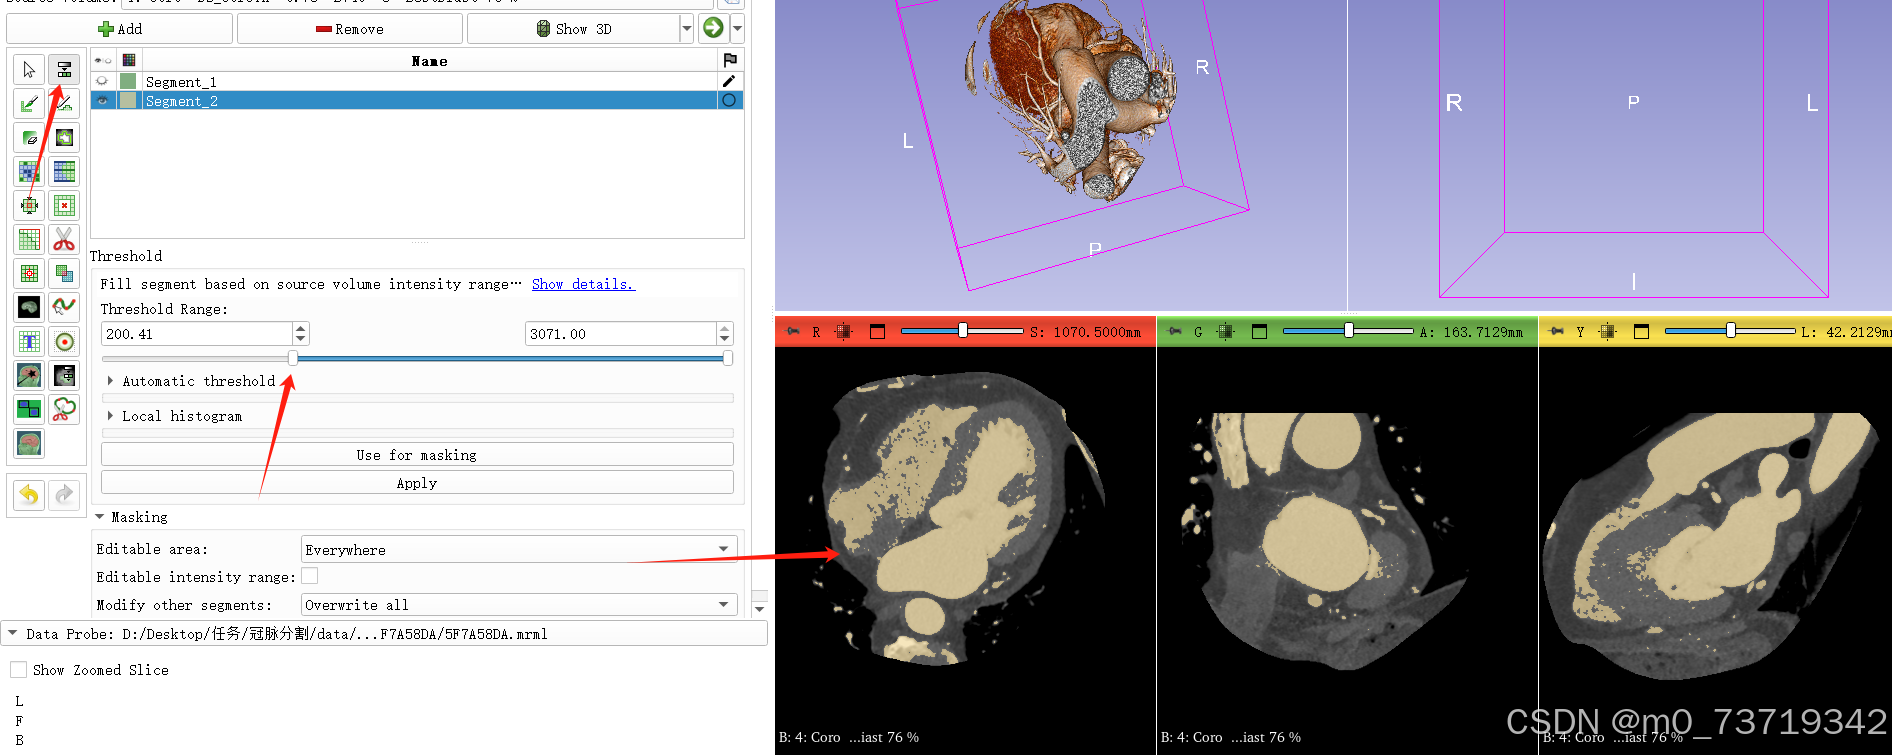Click the flag status column header
Viewport: 1892px width, 755px height.
730,60
